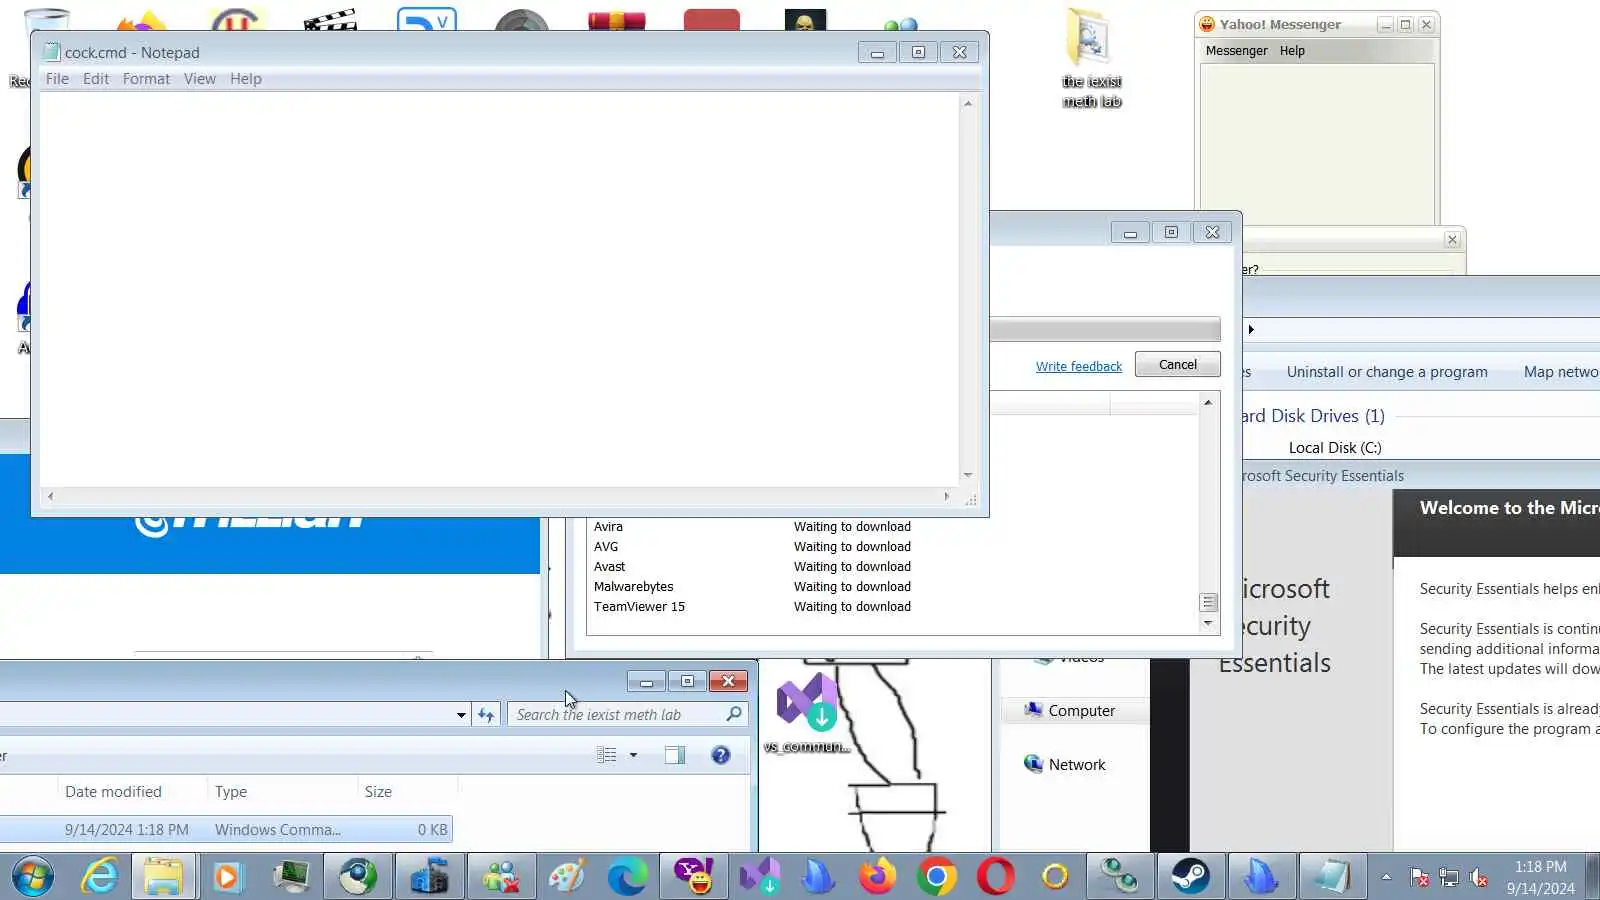Viewport: 1600px width, 900px height.
Task: Click Notepad vertical scrollbar down arrow
Action: (967, 475)
